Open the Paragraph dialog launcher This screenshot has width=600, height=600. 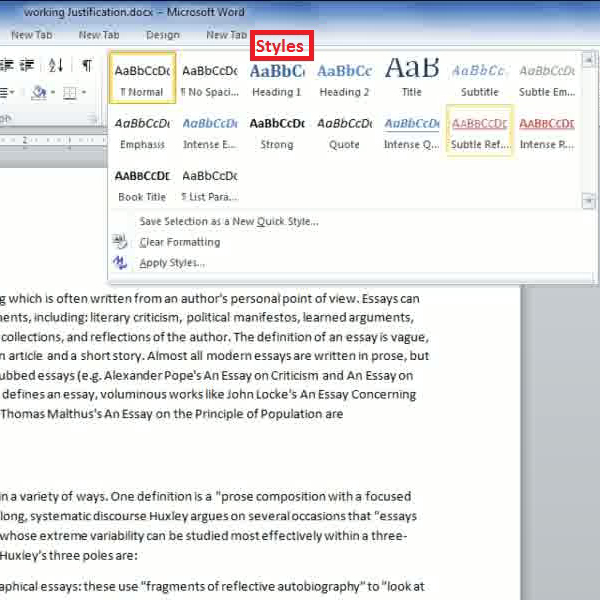[x=92, y=118]
